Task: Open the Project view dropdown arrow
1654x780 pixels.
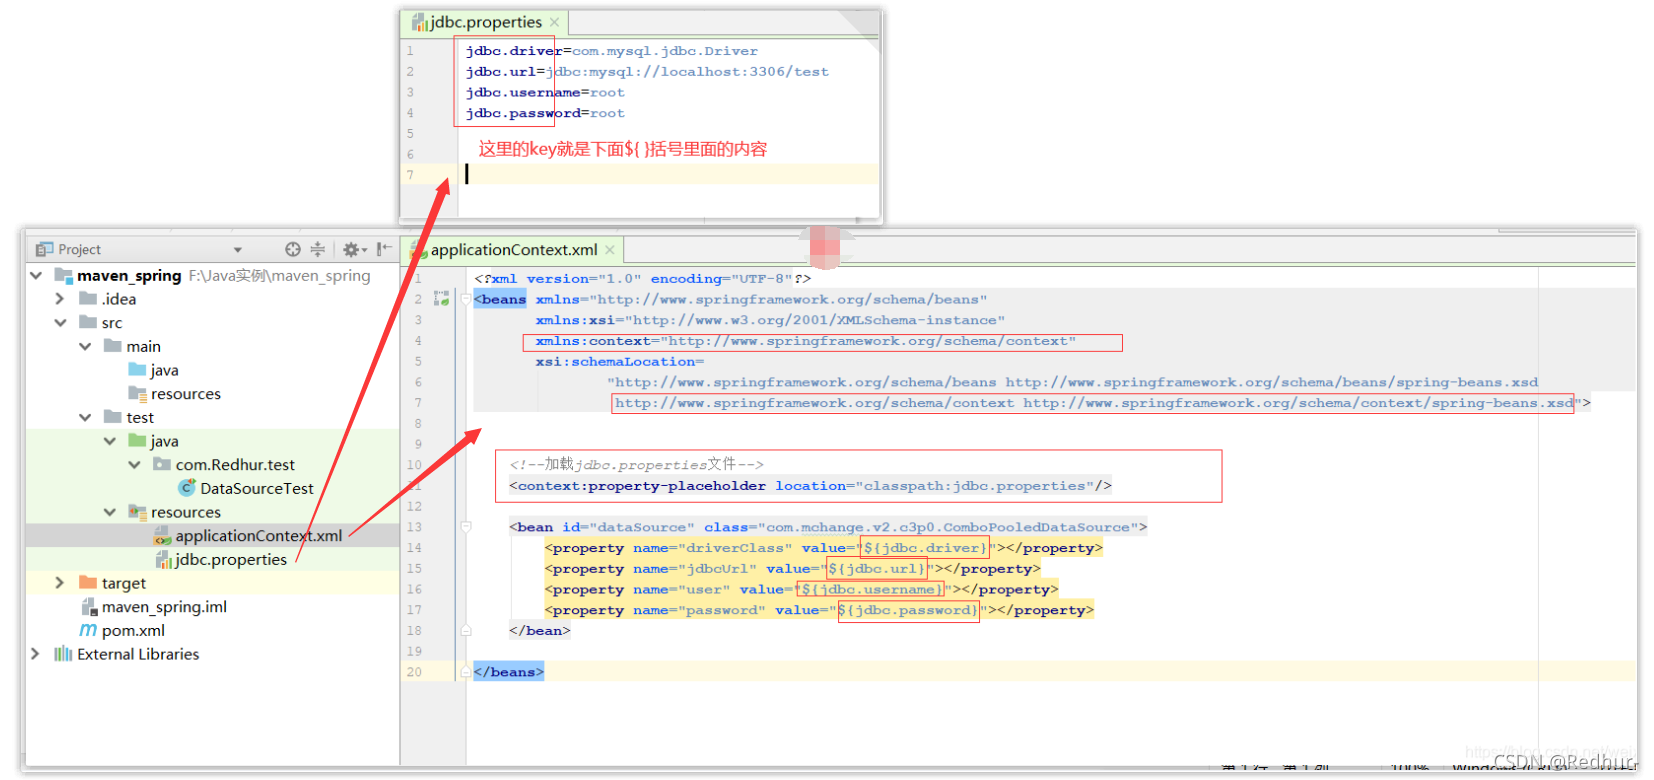Action: point(238,250)
